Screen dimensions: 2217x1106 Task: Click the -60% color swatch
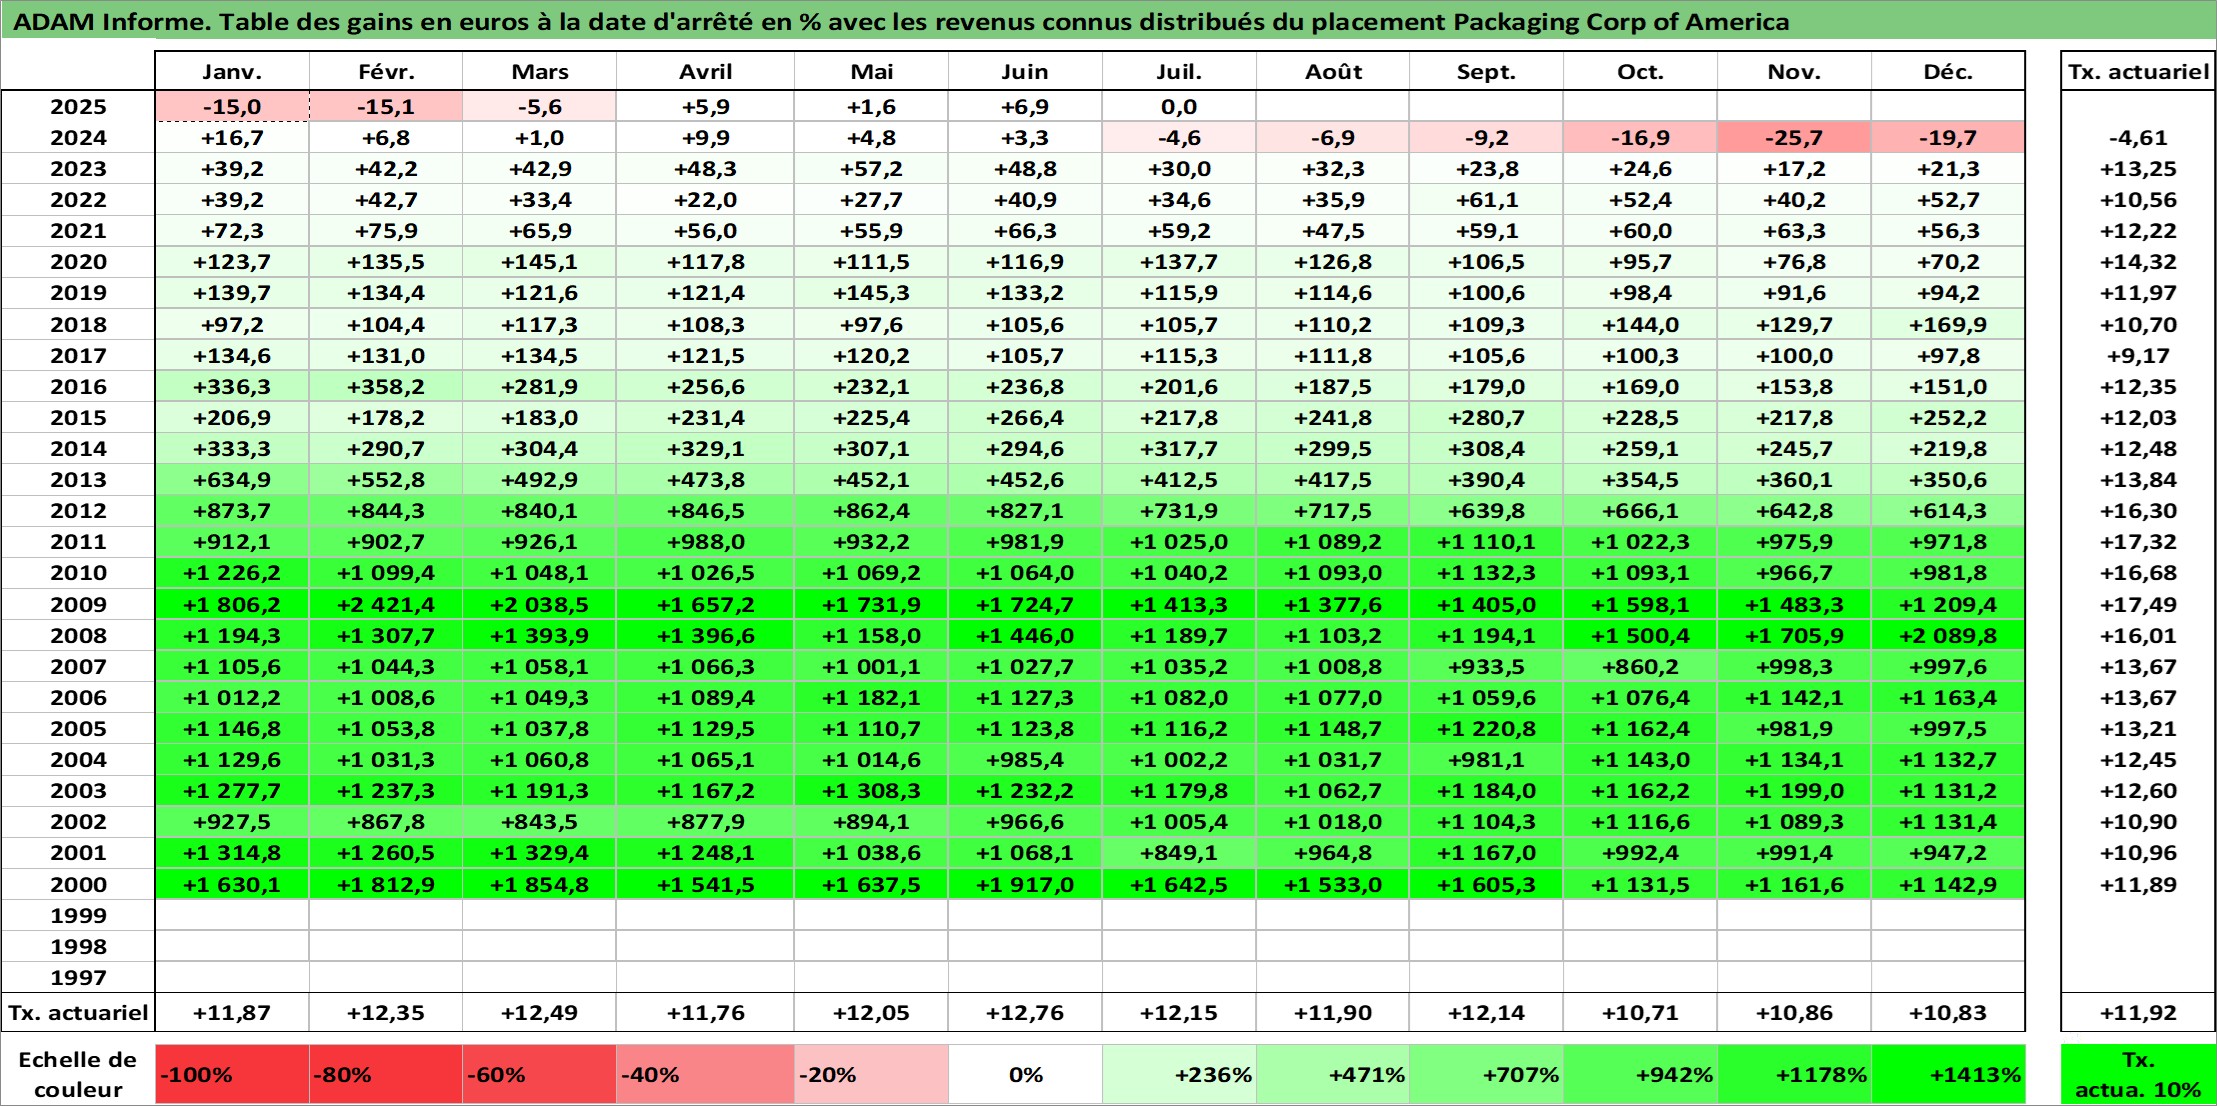tap(540, 1075)
